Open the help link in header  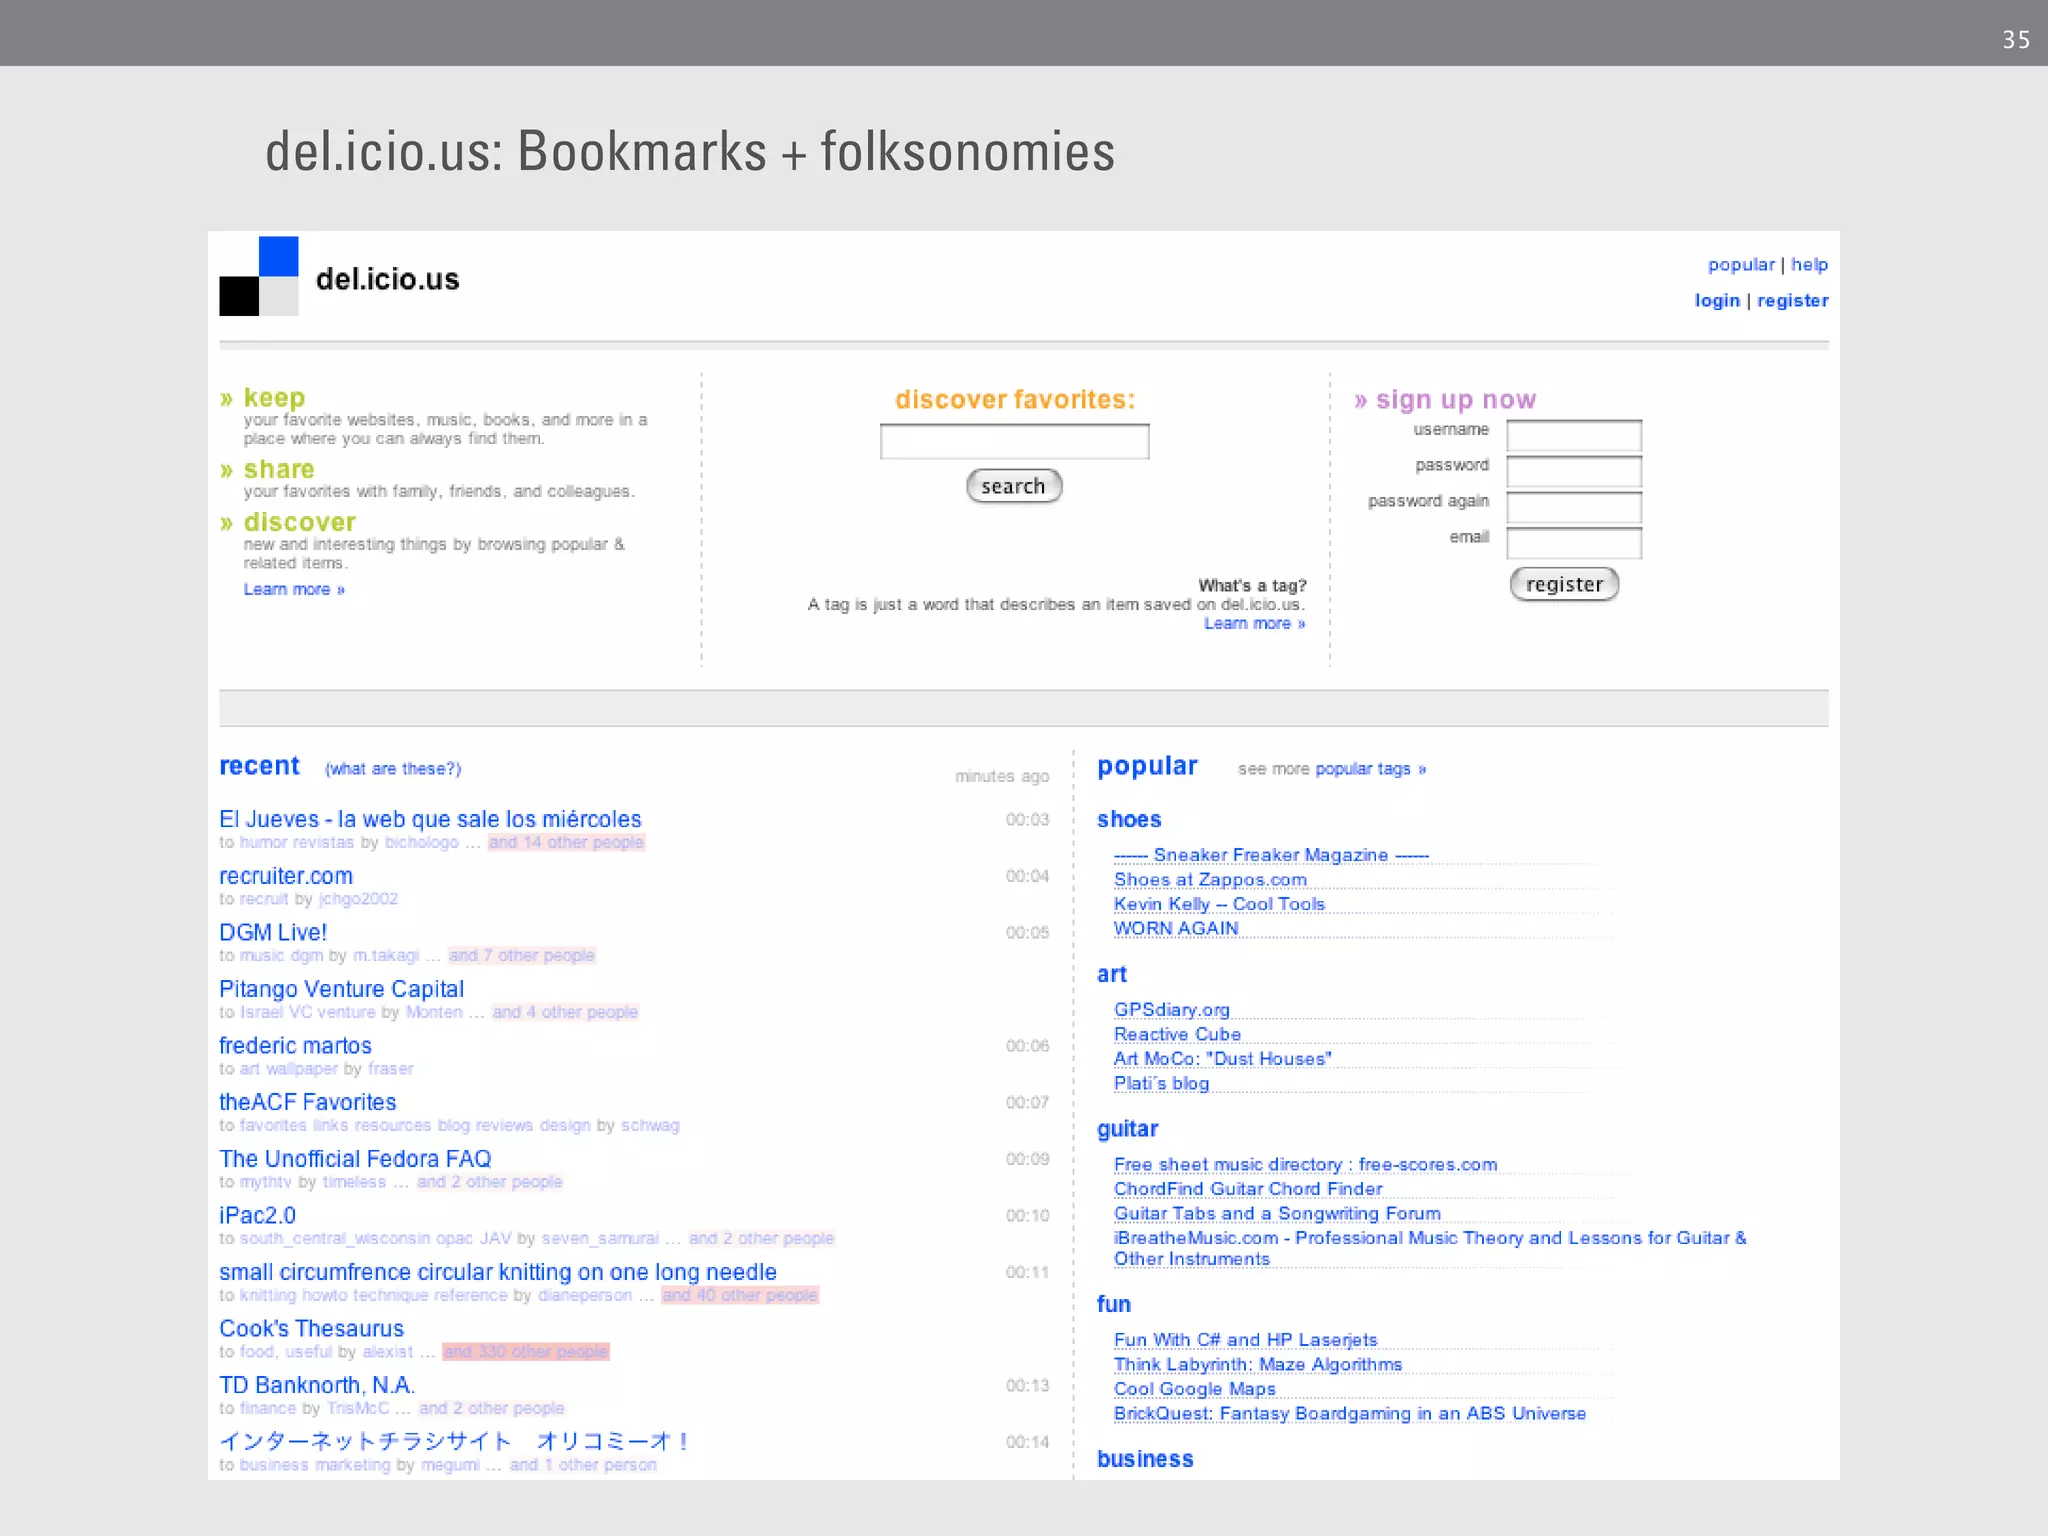click(x=1809, y=265)
